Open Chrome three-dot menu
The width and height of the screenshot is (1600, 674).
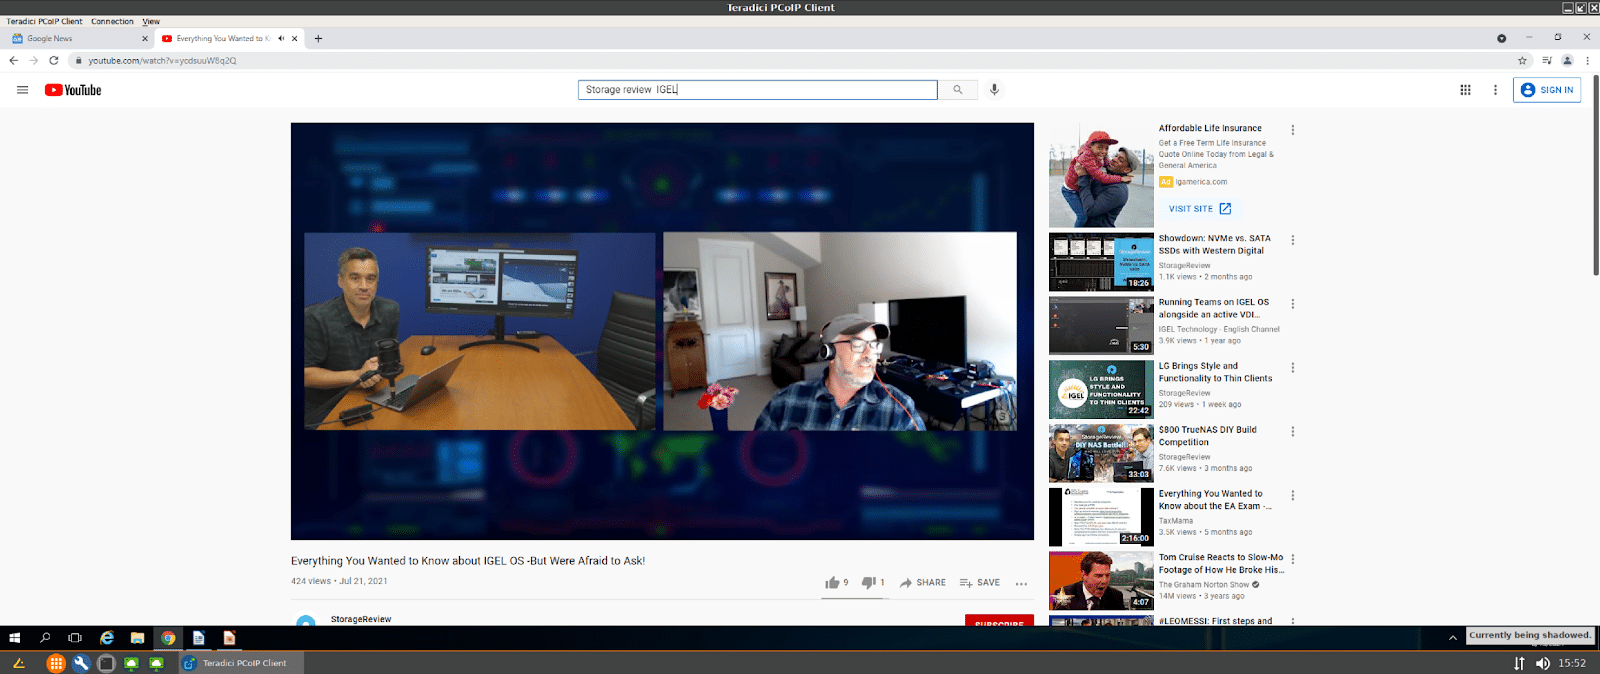(x=1587, y=61)
